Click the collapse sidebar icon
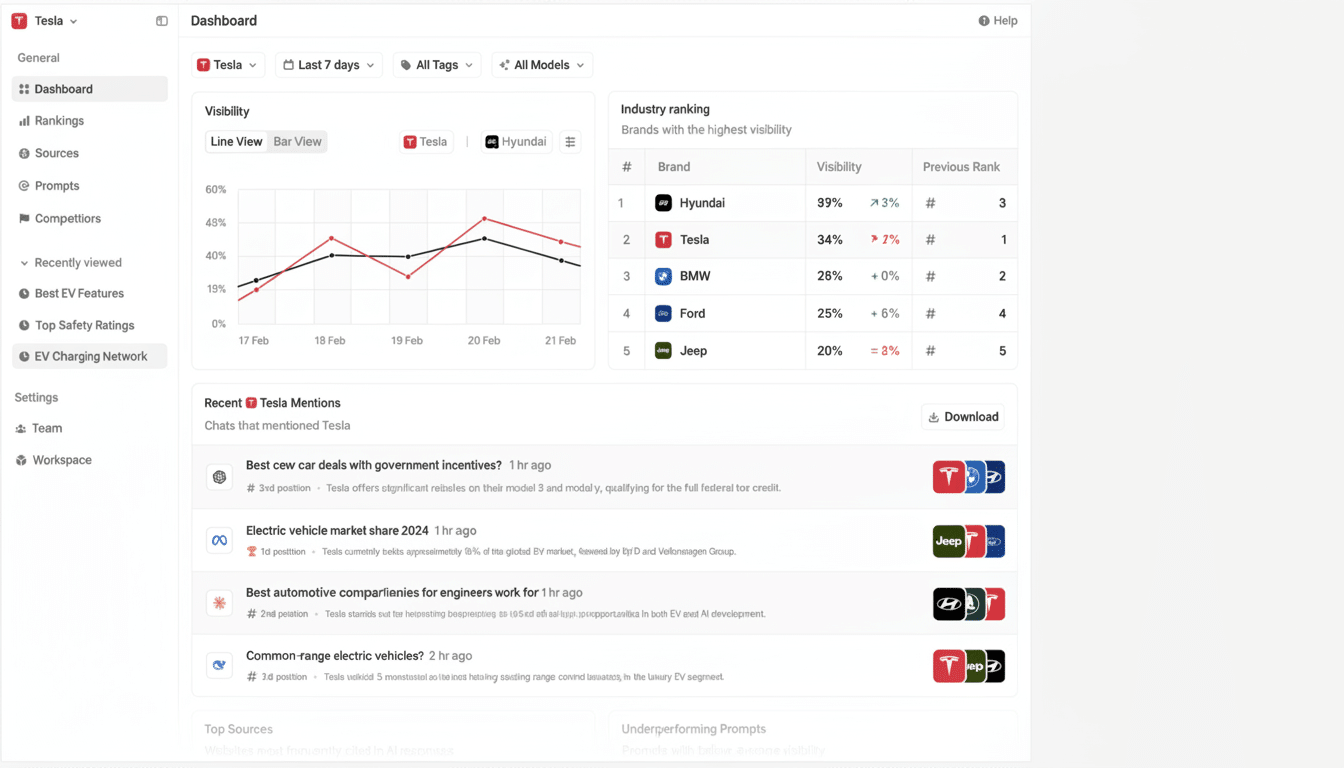This screenshot has height=768, width=1344. 161,20
